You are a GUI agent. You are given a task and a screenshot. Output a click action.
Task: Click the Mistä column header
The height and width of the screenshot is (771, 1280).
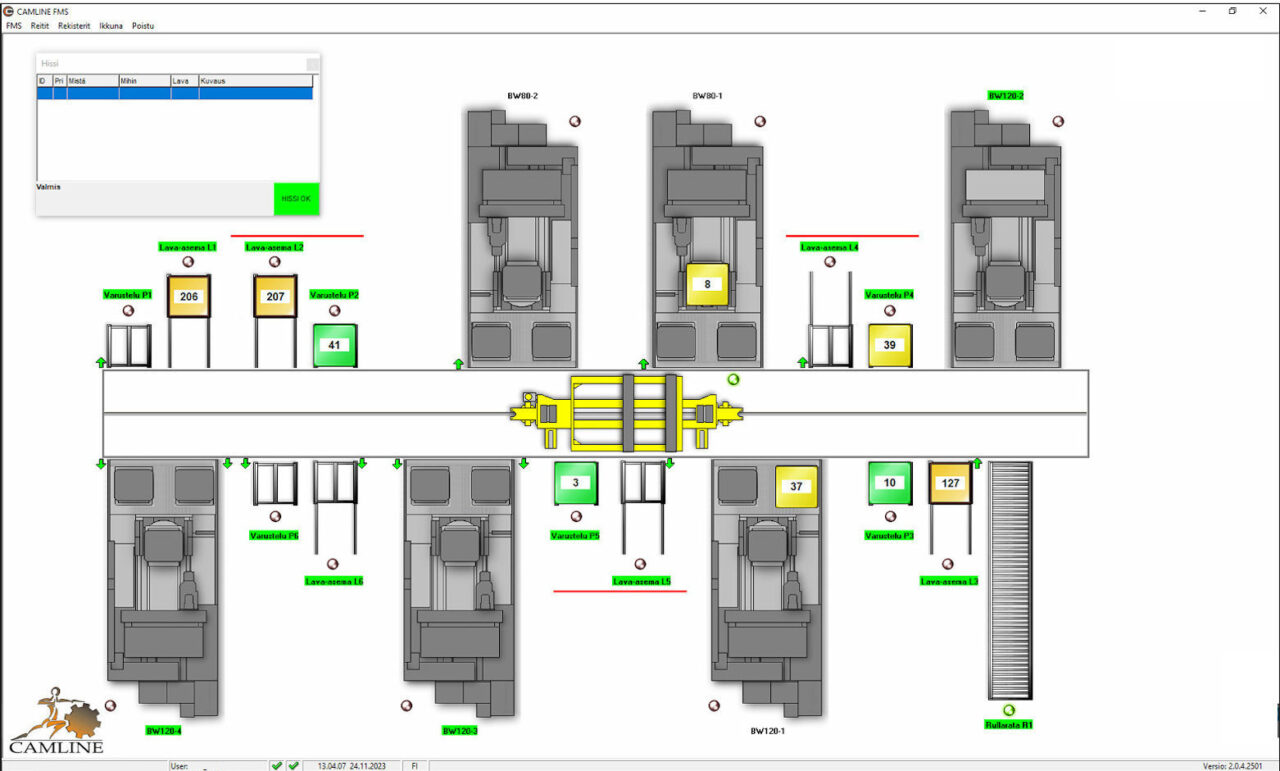pos(92,80)
